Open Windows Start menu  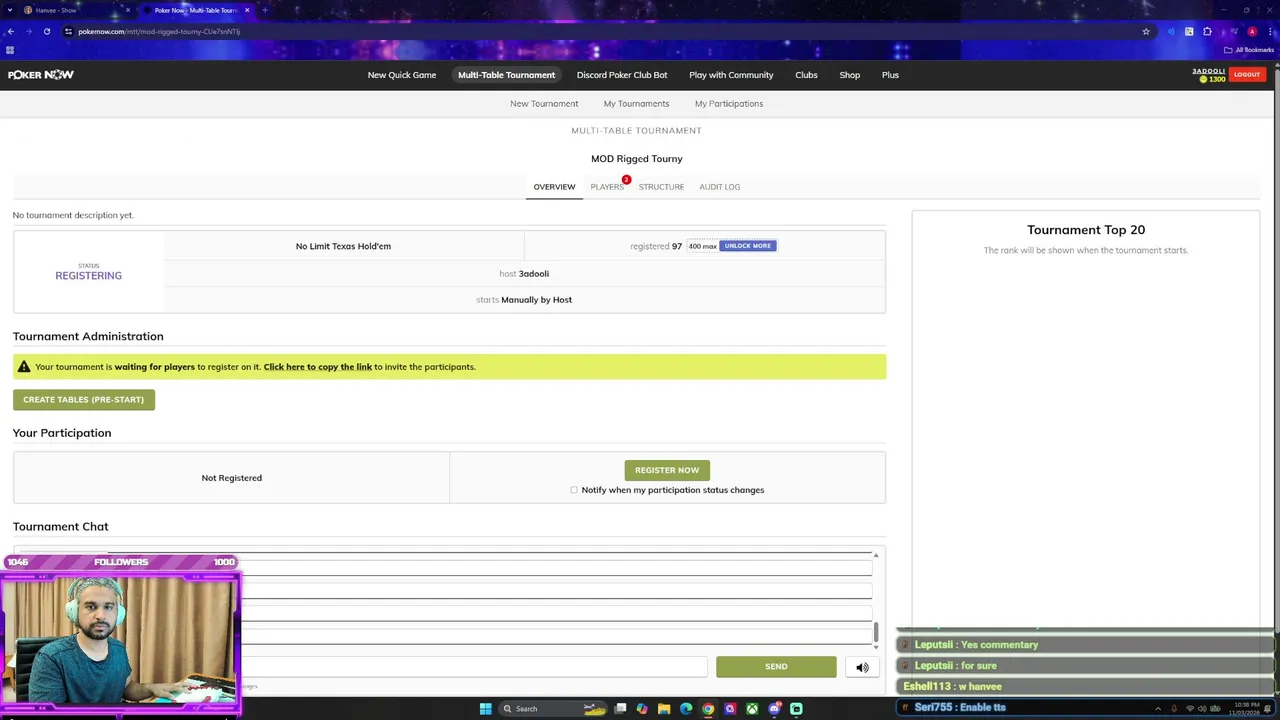(485, 709)
